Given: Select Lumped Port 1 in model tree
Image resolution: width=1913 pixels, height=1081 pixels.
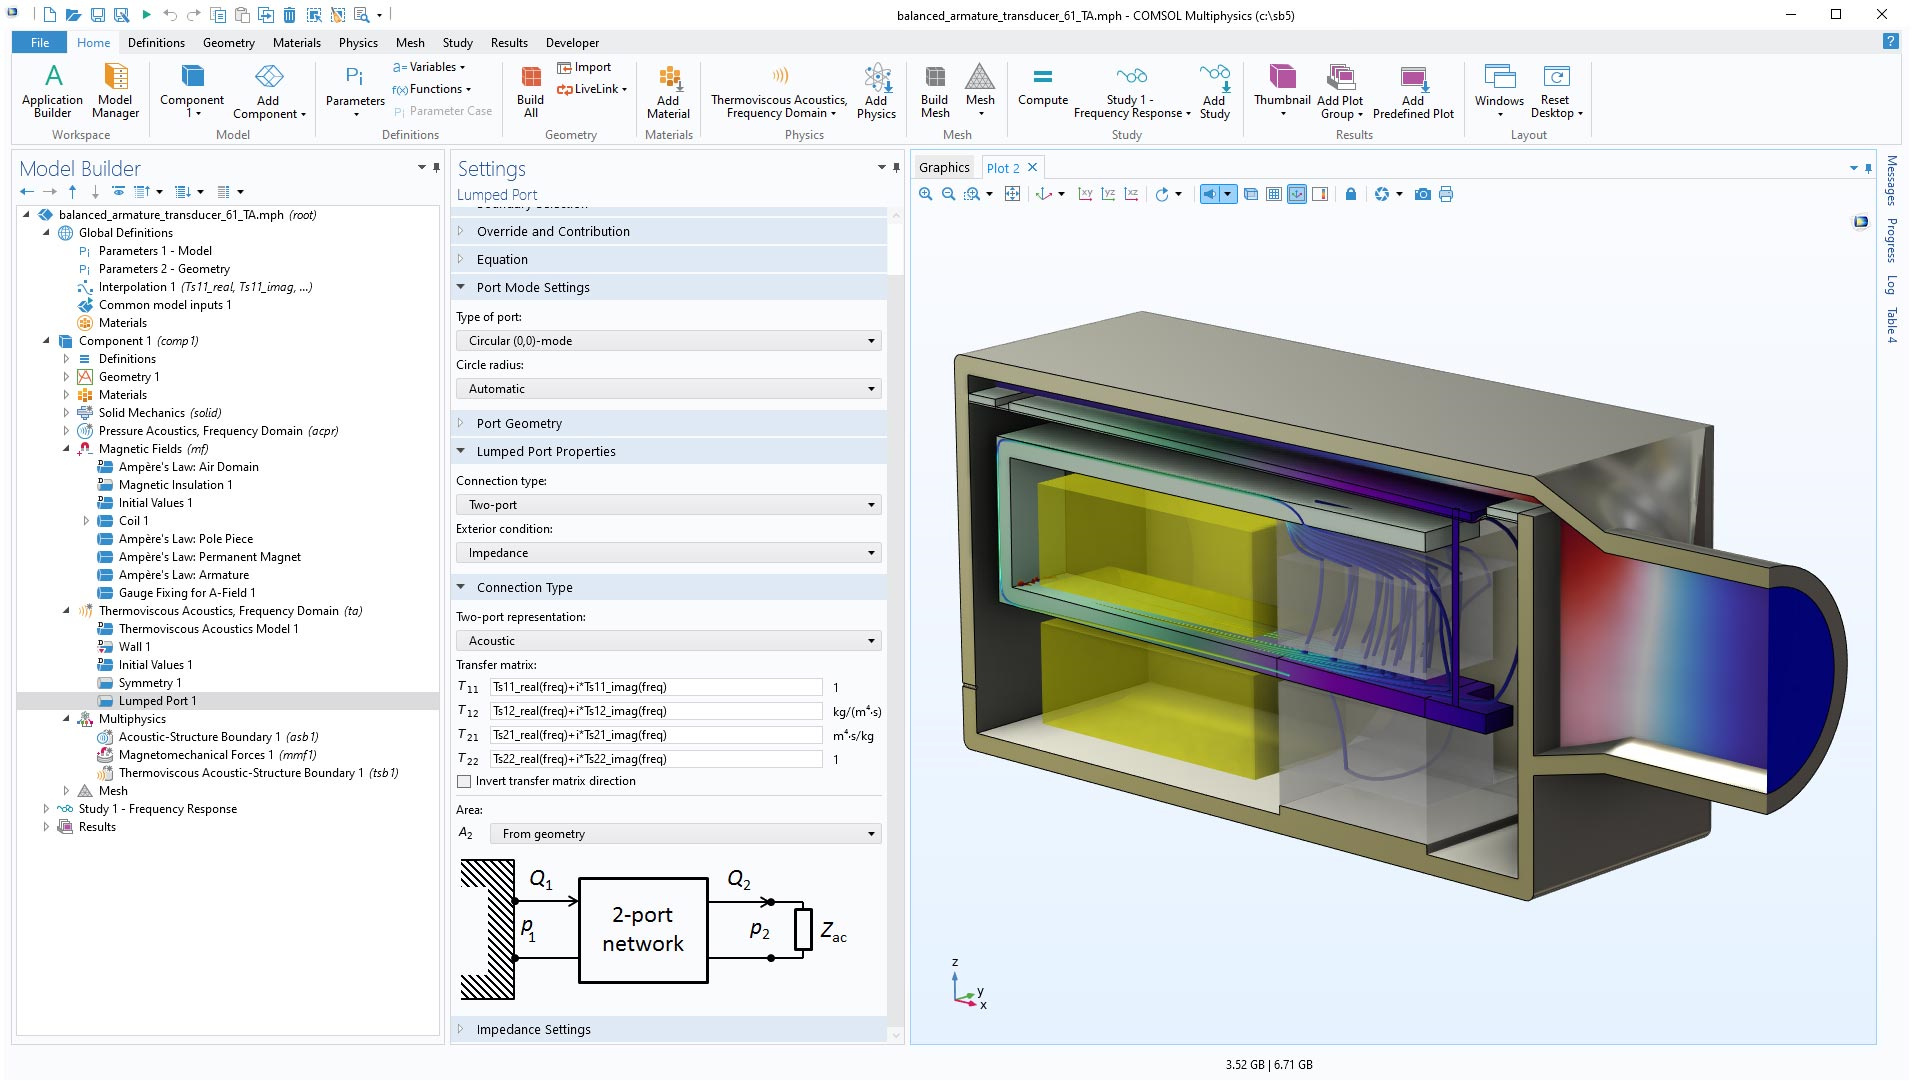Looking at the screenshot, I should (157, 701).
